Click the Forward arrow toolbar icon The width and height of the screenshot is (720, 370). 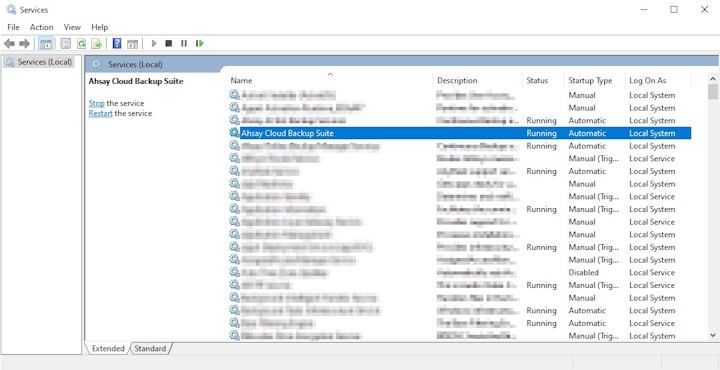(24, 44)
